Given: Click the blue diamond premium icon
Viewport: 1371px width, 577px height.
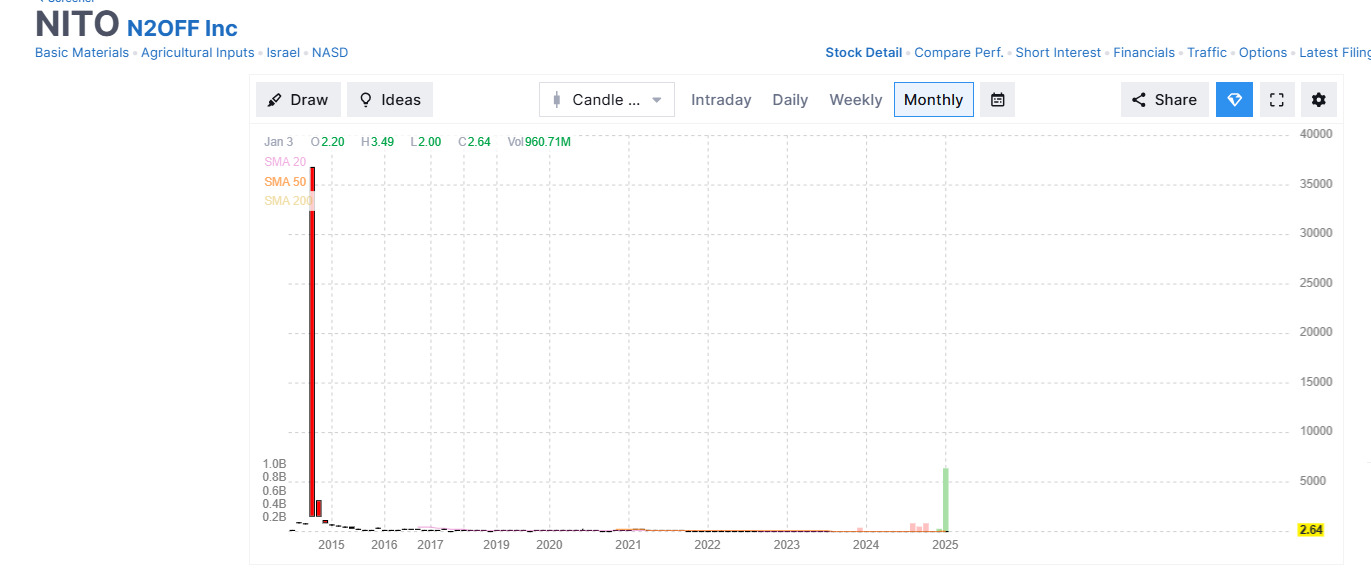Looking at the screenshot, I should click(x=1234, y=100).
